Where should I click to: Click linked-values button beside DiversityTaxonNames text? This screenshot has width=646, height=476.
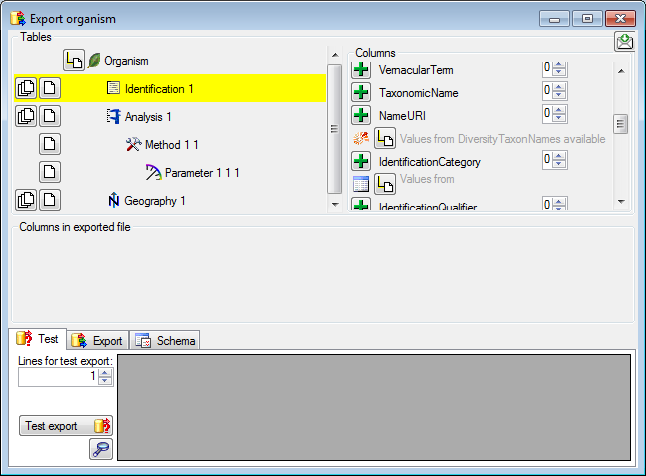point(385,138)
